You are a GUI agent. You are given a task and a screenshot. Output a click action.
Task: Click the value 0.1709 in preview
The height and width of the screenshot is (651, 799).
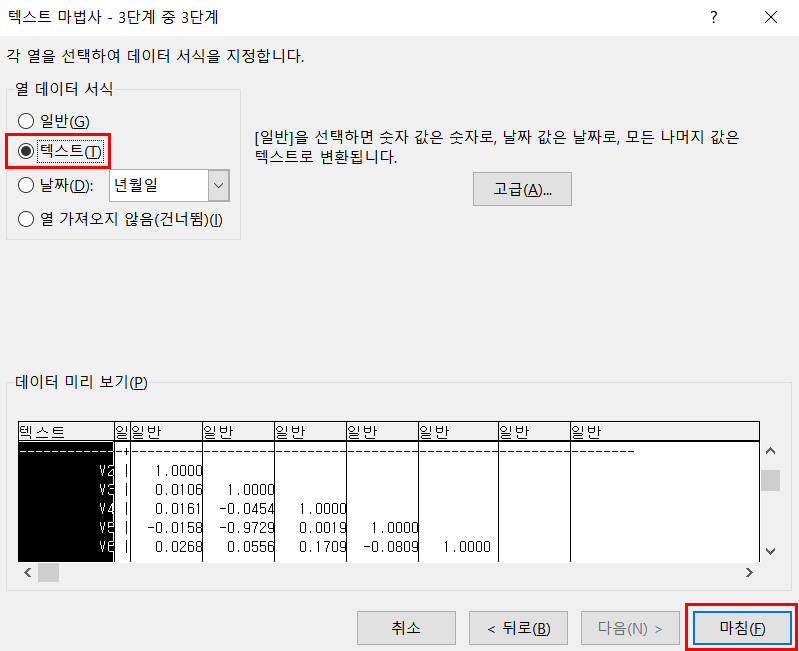323,547
